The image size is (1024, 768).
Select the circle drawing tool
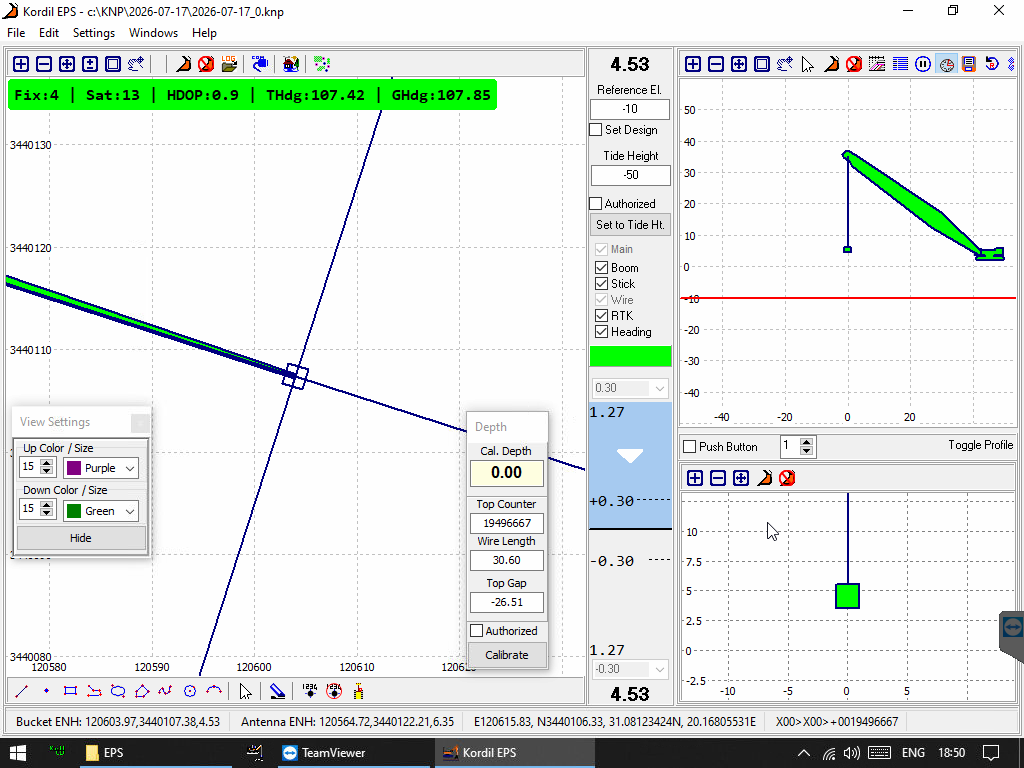[x=190, y=691]
